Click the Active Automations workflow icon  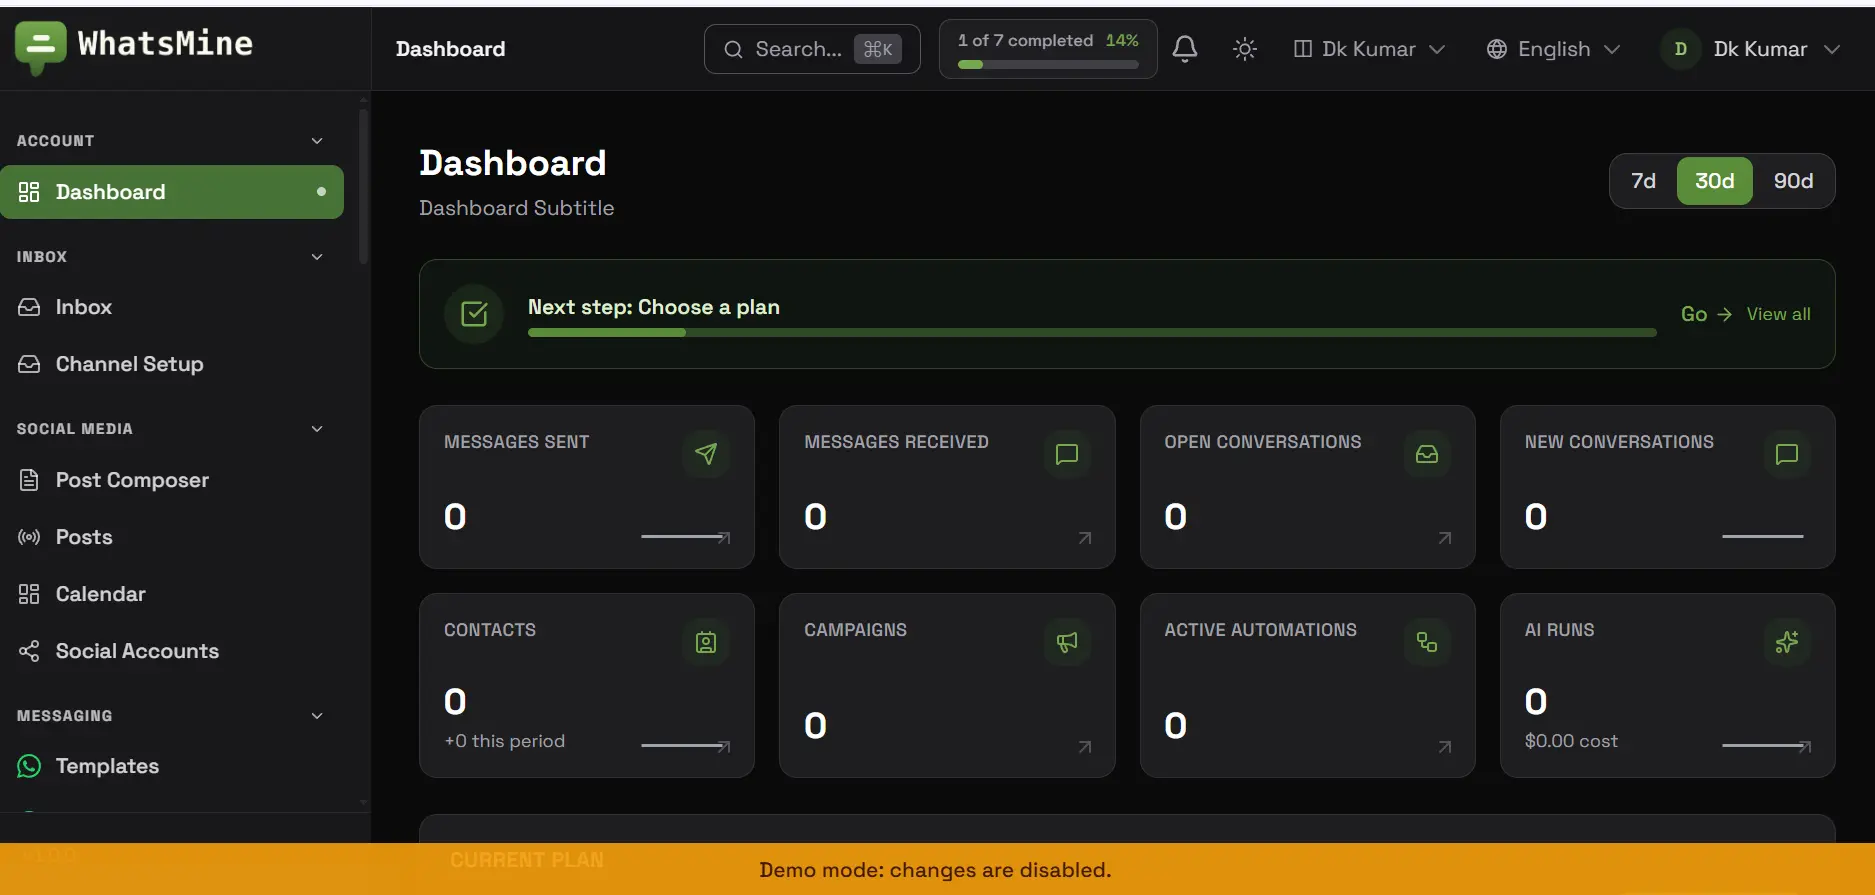(1427, 642)
